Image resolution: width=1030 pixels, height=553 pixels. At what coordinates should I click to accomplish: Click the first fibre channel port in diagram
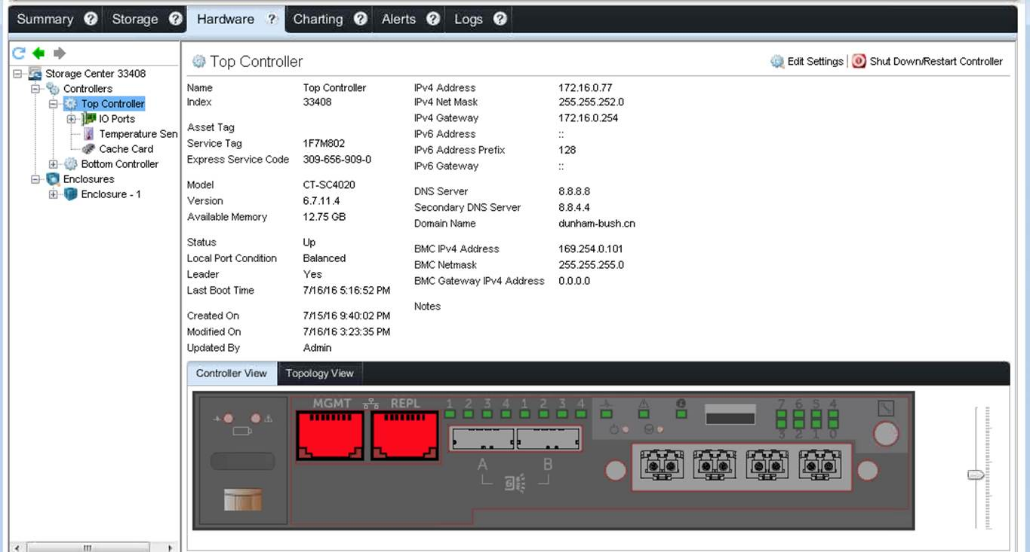pyautogui.click(x=662, y=466)
